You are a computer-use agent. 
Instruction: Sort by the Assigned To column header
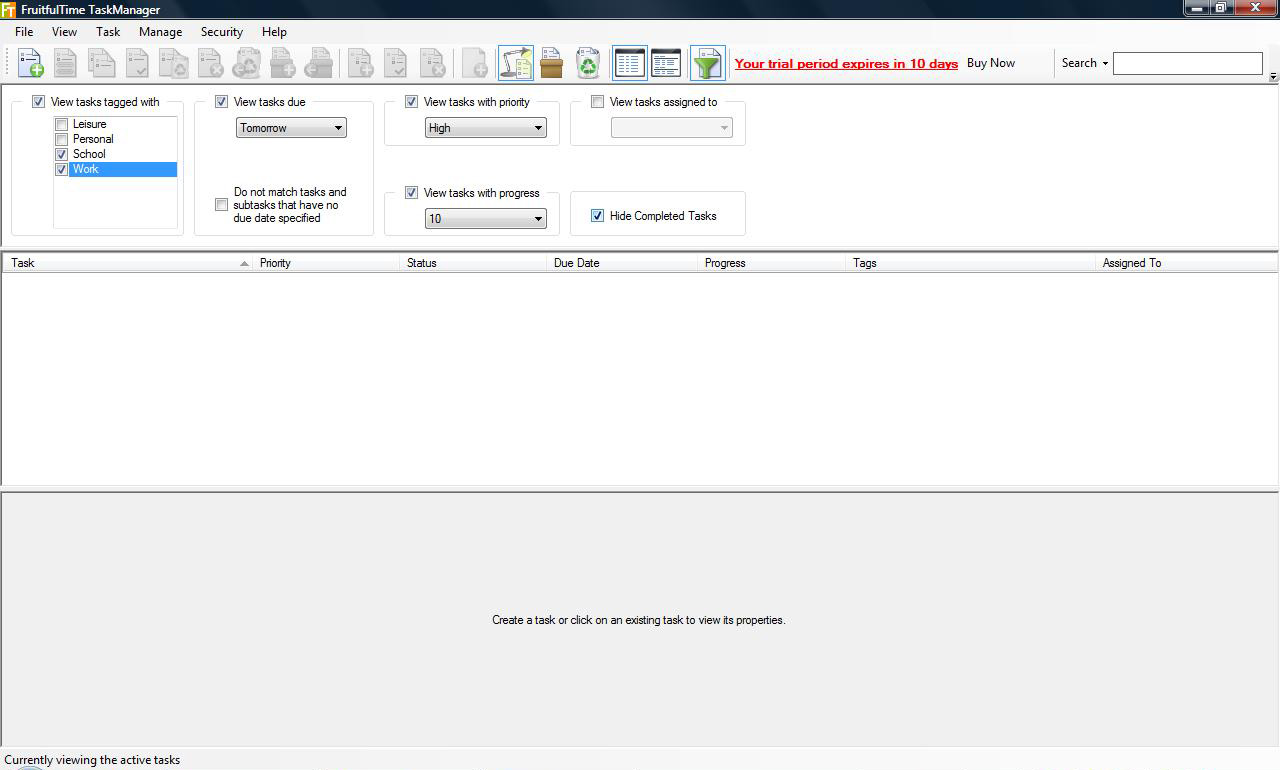(x=1186, y=263)
